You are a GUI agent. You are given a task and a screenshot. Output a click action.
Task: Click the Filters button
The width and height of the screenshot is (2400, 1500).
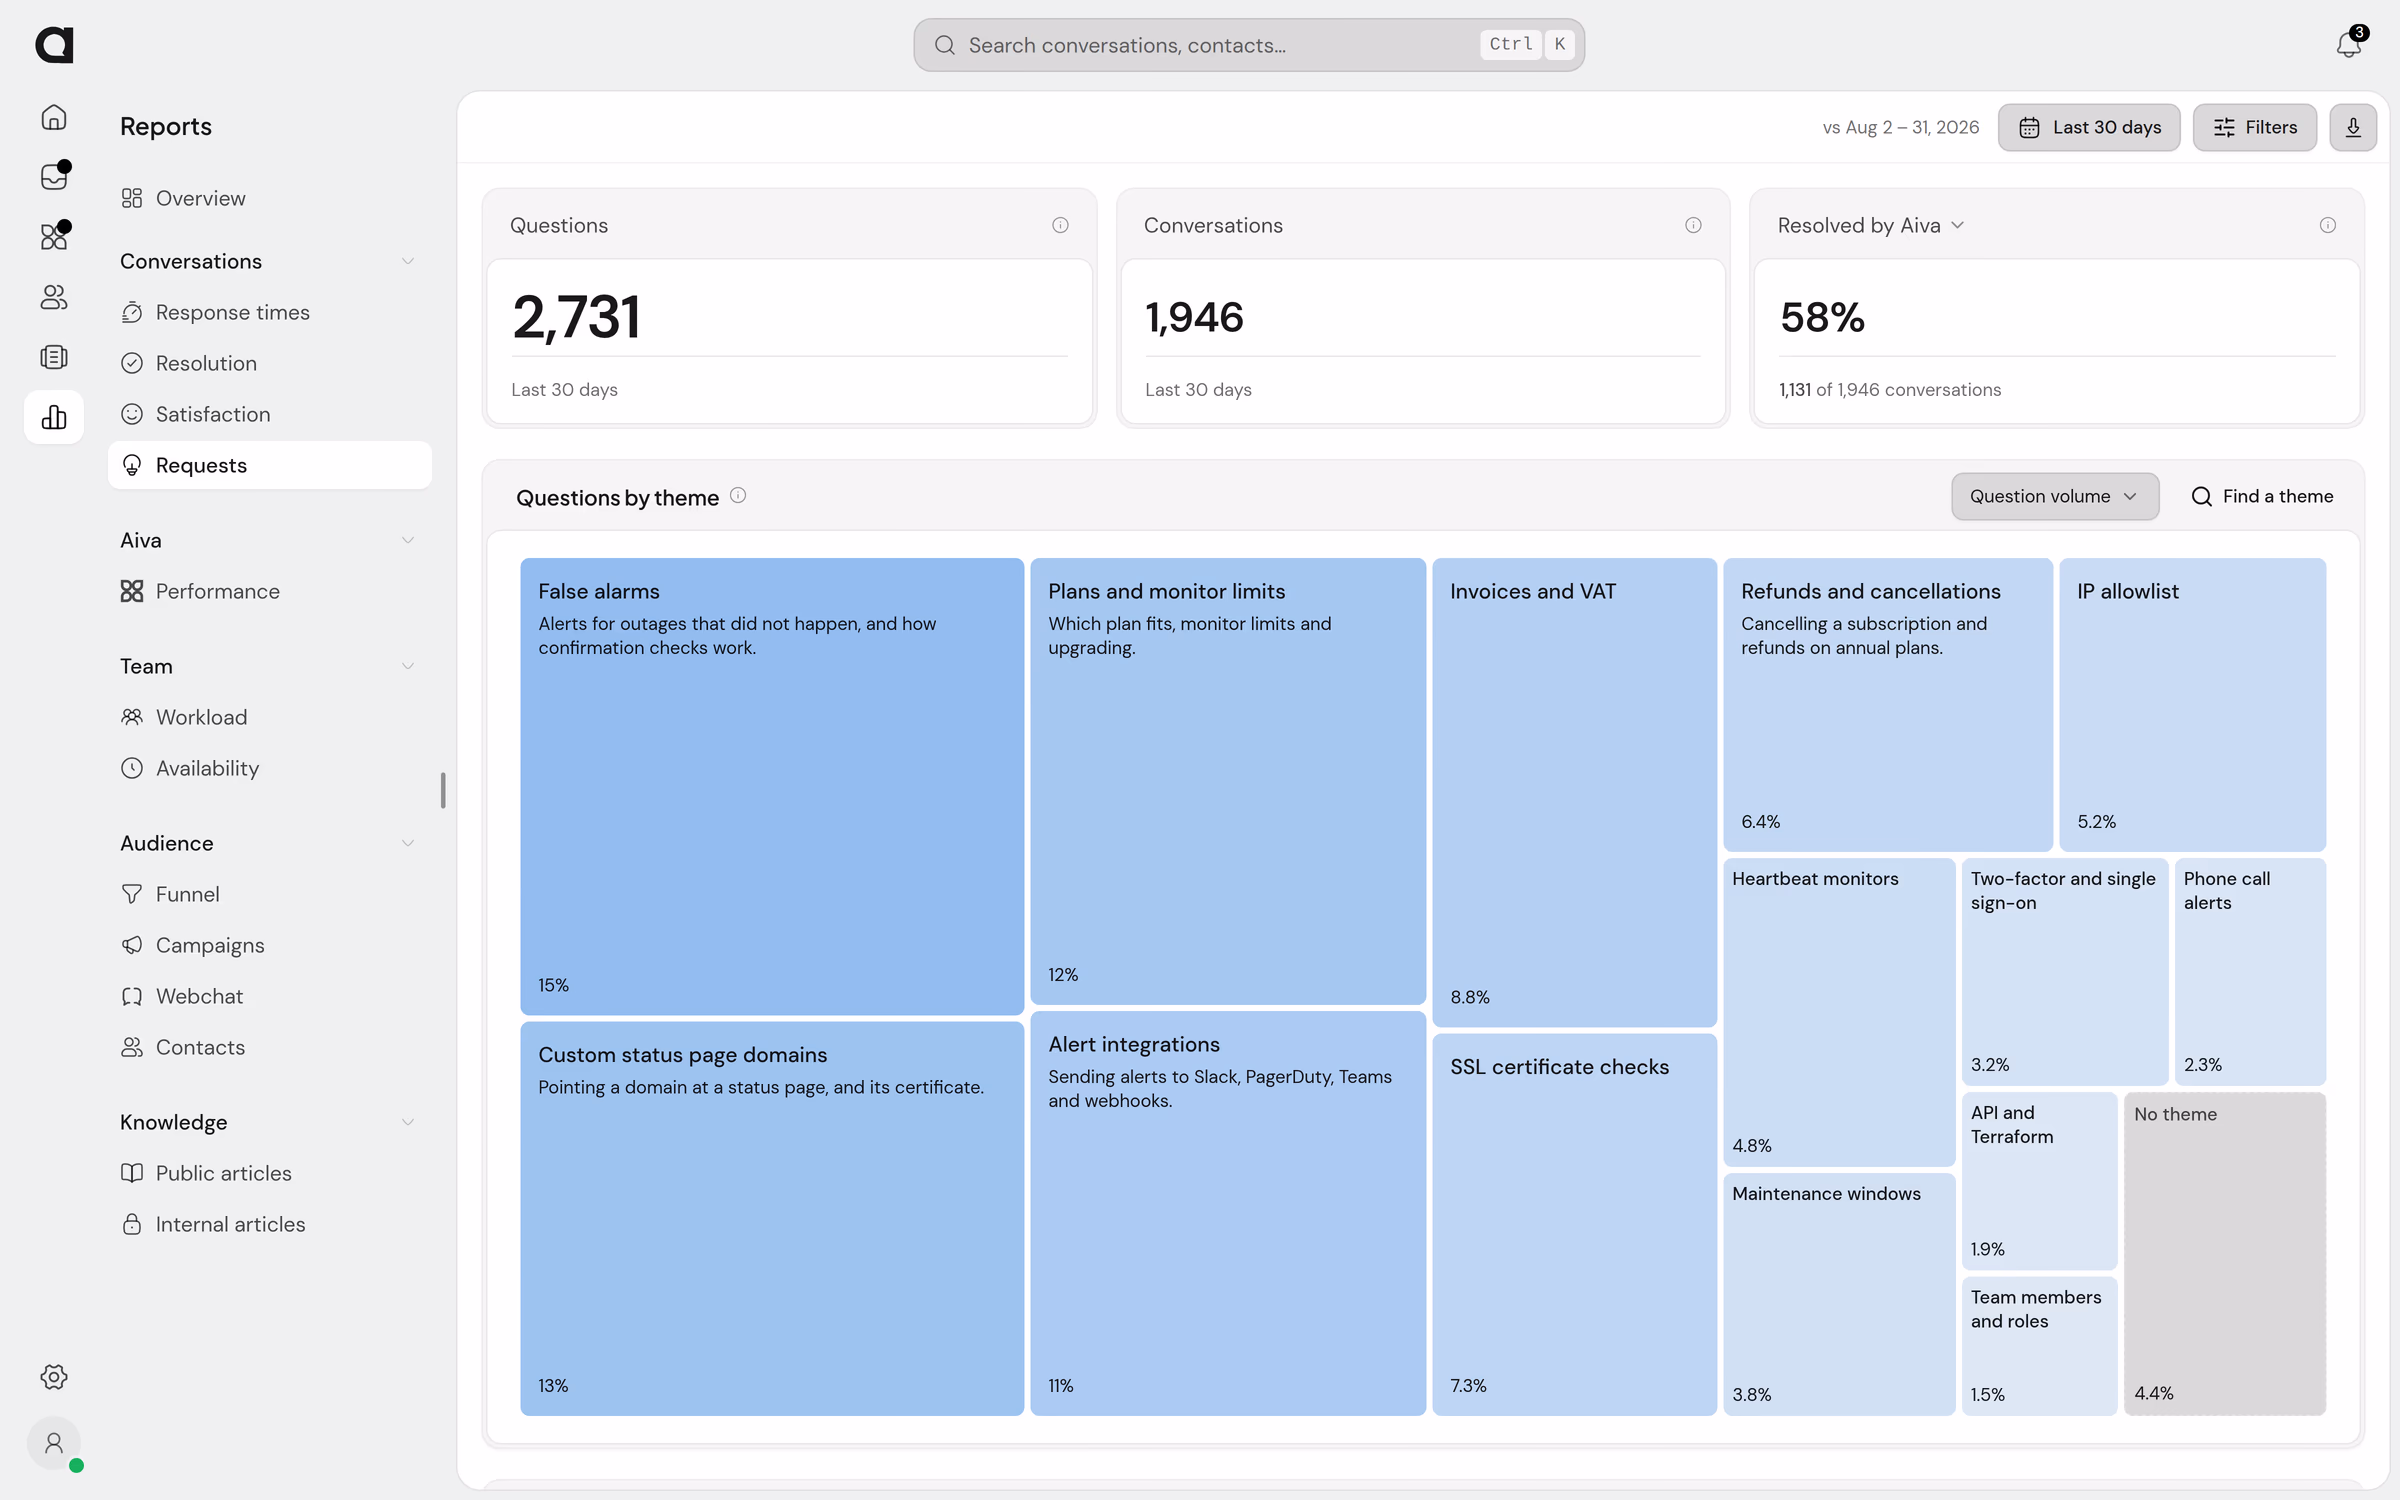tap(2255, 127)
